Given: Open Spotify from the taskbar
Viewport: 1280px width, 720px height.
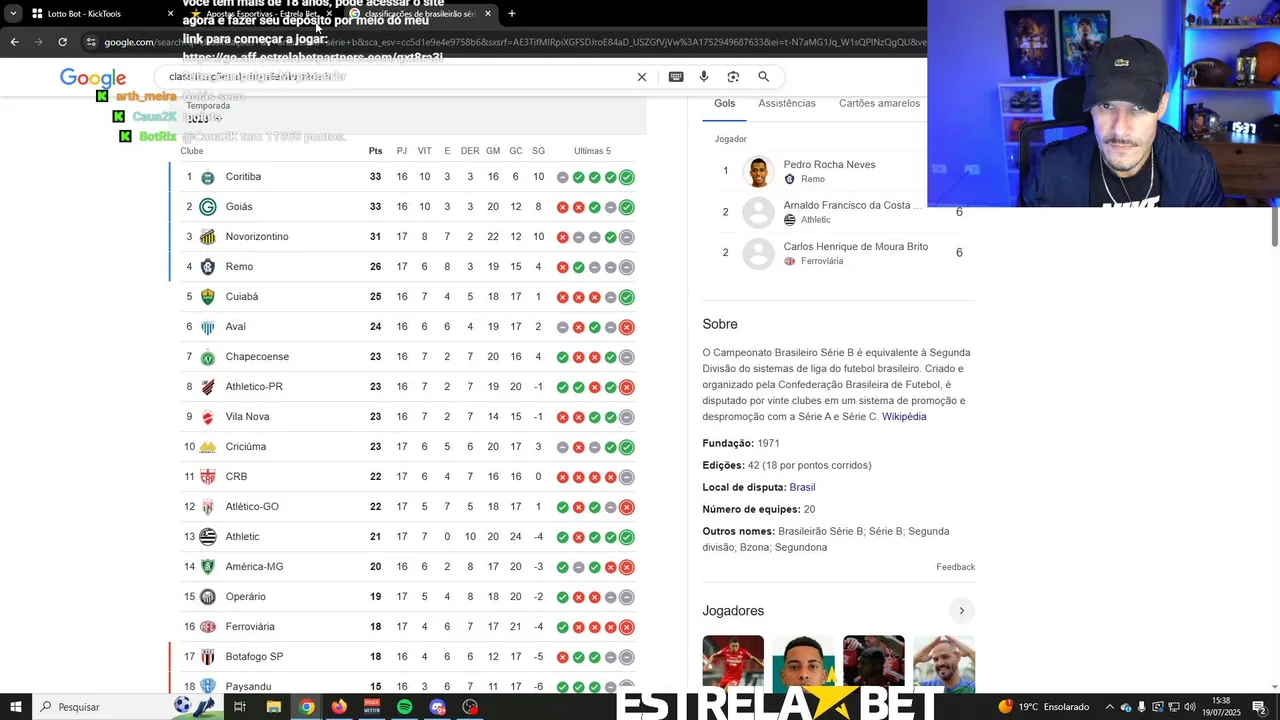Looking at the screenshot, I should pos(404,707).
